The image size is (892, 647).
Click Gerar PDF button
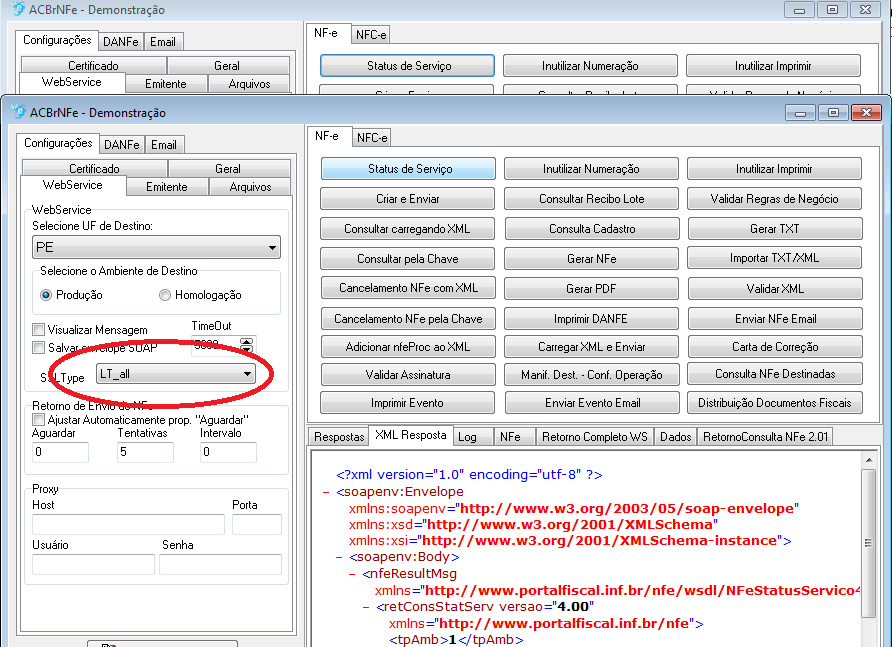click(592, 289)
